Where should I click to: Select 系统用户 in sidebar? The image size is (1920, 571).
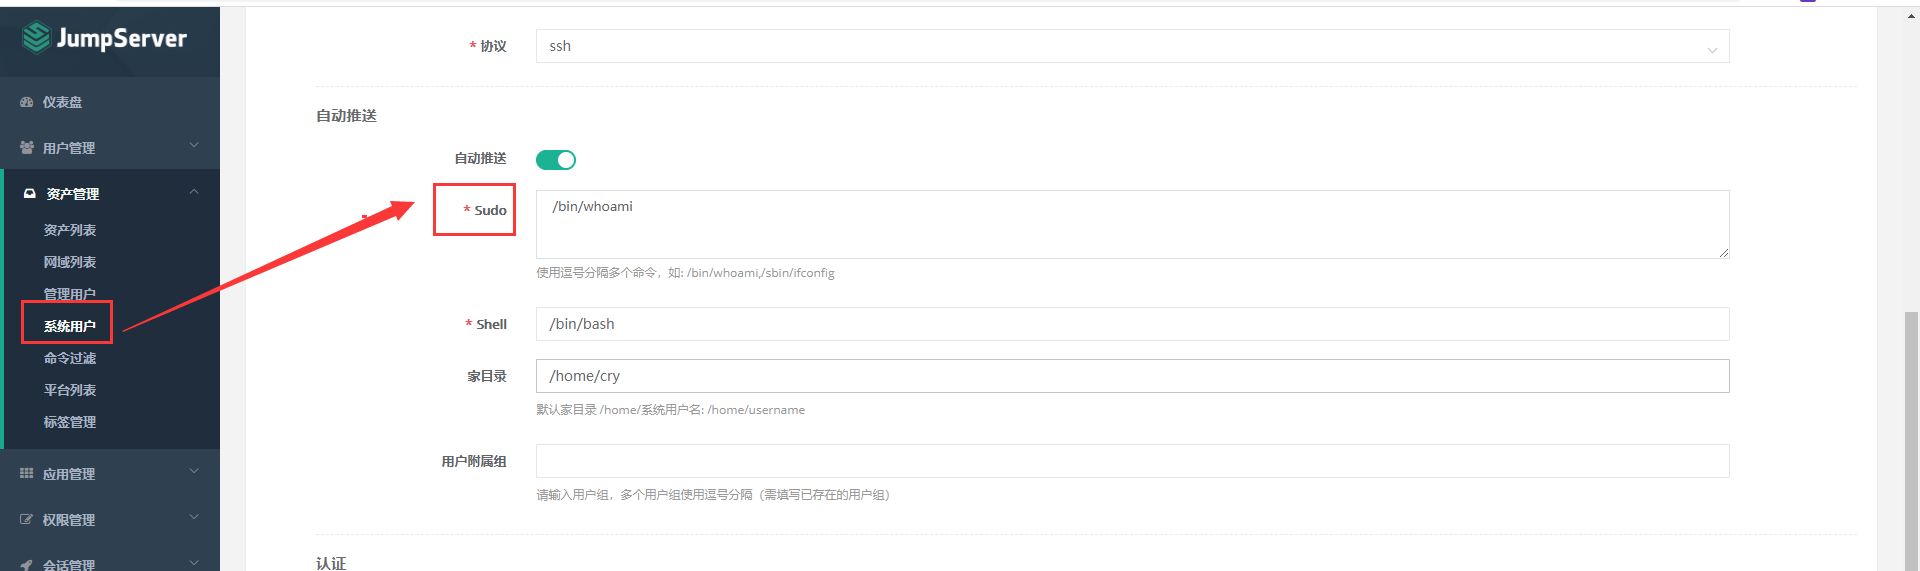click(x=70, y=326)
